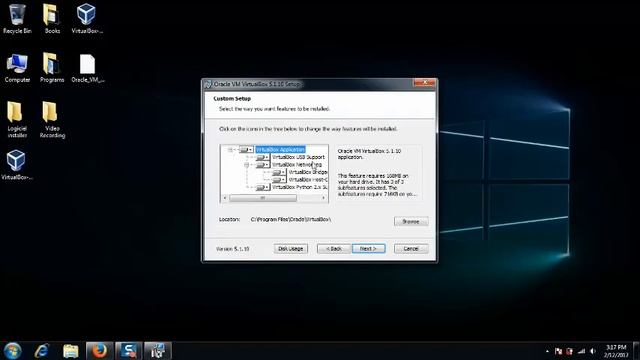Click the install location path C:\Program Files\Oracle\VirtualBox\
The image size is (640, 360).
(x=291, y=220)
